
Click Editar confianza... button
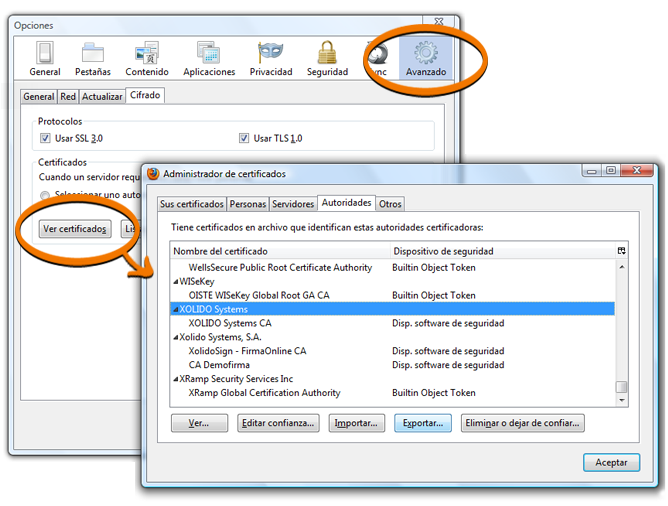(278, 423)
